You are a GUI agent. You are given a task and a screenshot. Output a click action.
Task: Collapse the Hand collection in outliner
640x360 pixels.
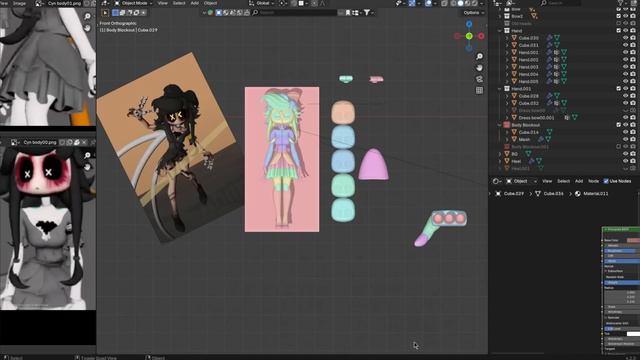pos(500,31)
